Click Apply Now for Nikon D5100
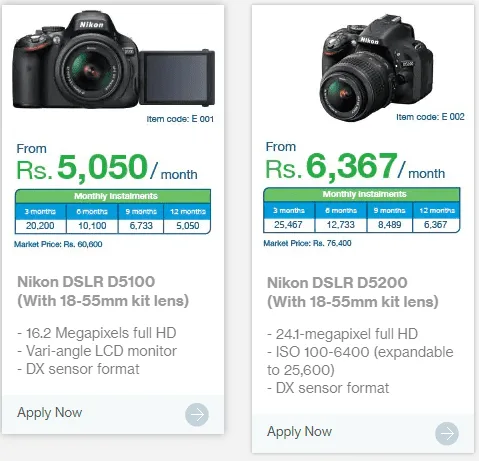The width and height of the screenshot is (479, 461). 49,413
